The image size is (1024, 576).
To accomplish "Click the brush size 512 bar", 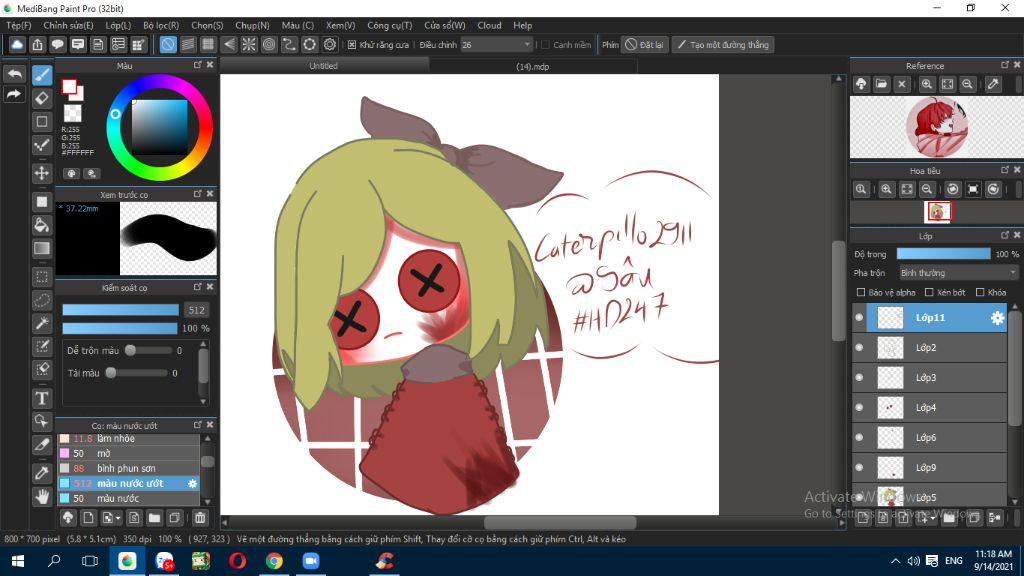I will (x=120, y=310).
